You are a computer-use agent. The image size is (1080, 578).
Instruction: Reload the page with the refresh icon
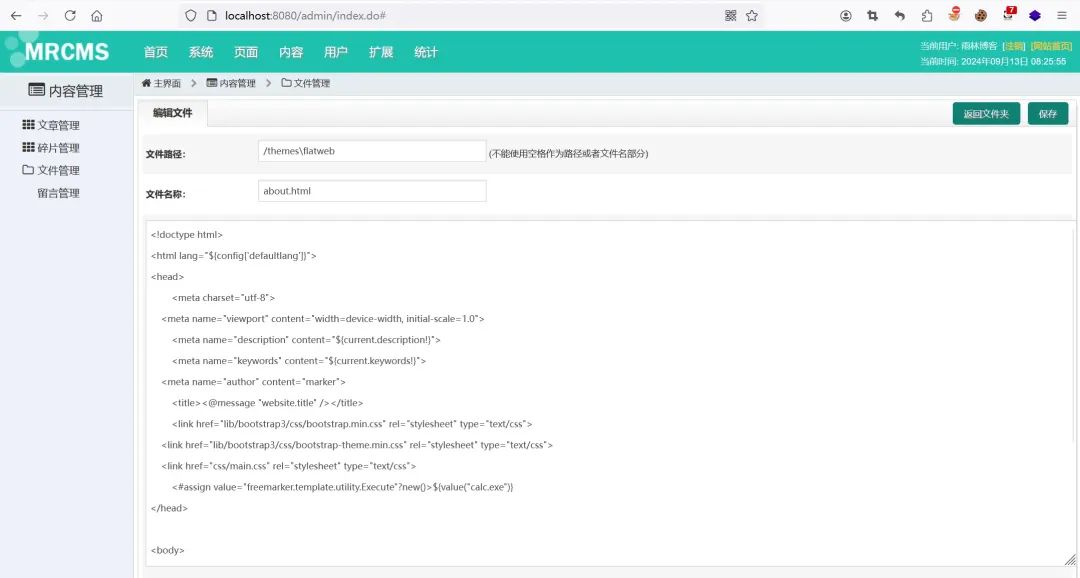click(x=70, y=15)
